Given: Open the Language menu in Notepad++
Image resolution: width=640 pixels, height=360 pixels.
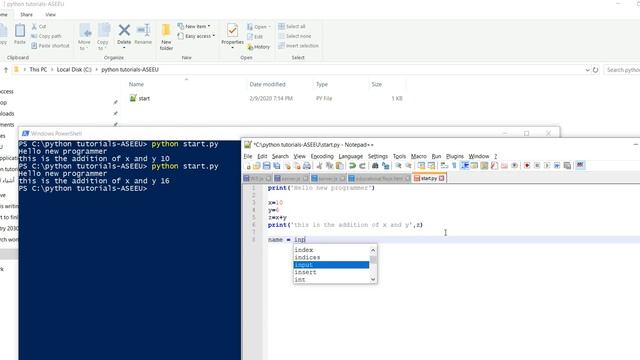Looking at the screenshot, I should [351, 156].
